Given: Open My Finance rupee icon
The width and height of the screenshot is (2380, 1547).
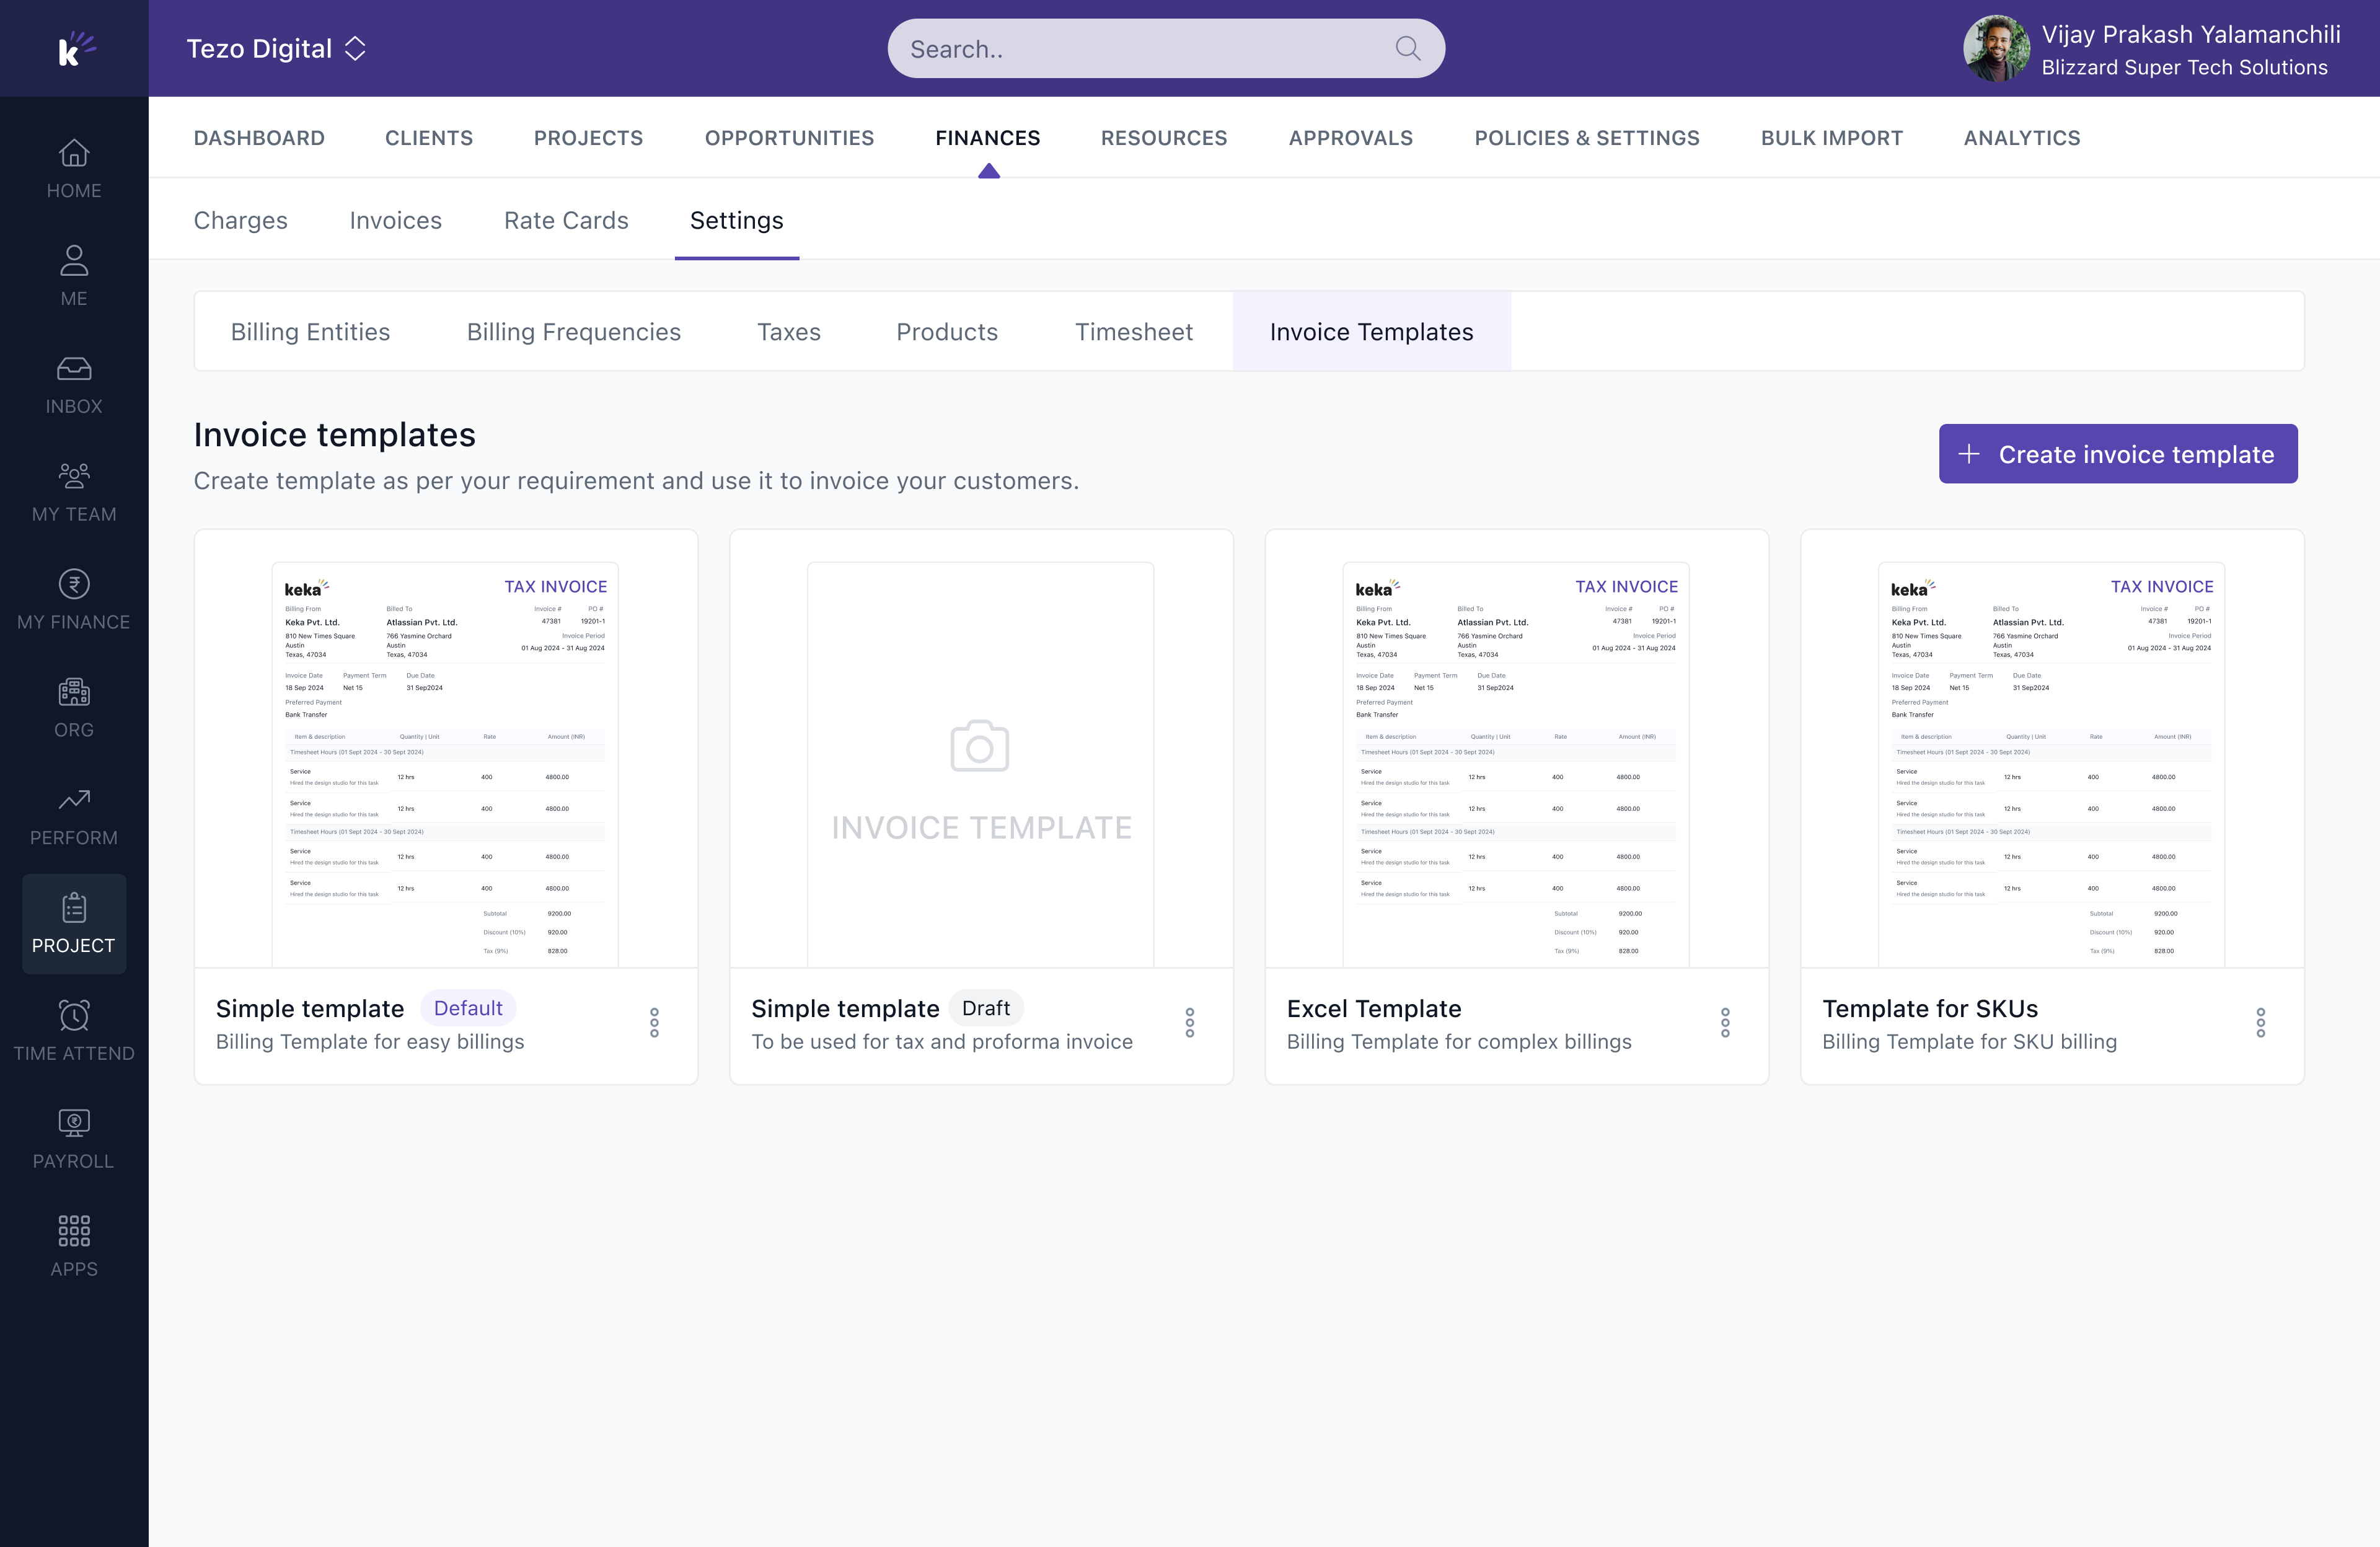Looking at the screenshot, I should pos(74,584).
